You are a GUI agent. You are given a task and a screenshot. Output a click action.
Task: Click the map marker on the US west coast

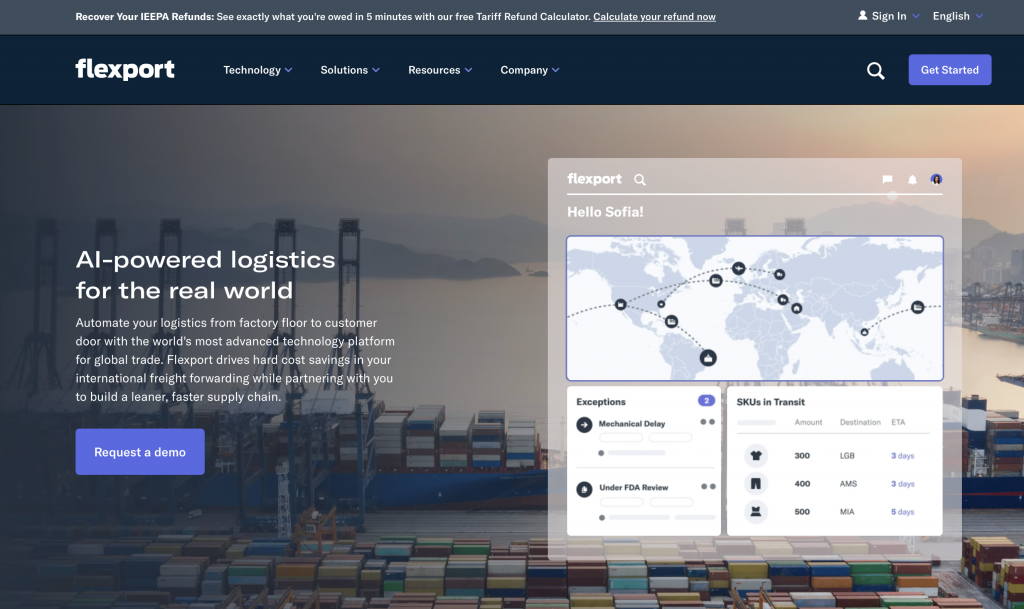[x=620, y=304]
